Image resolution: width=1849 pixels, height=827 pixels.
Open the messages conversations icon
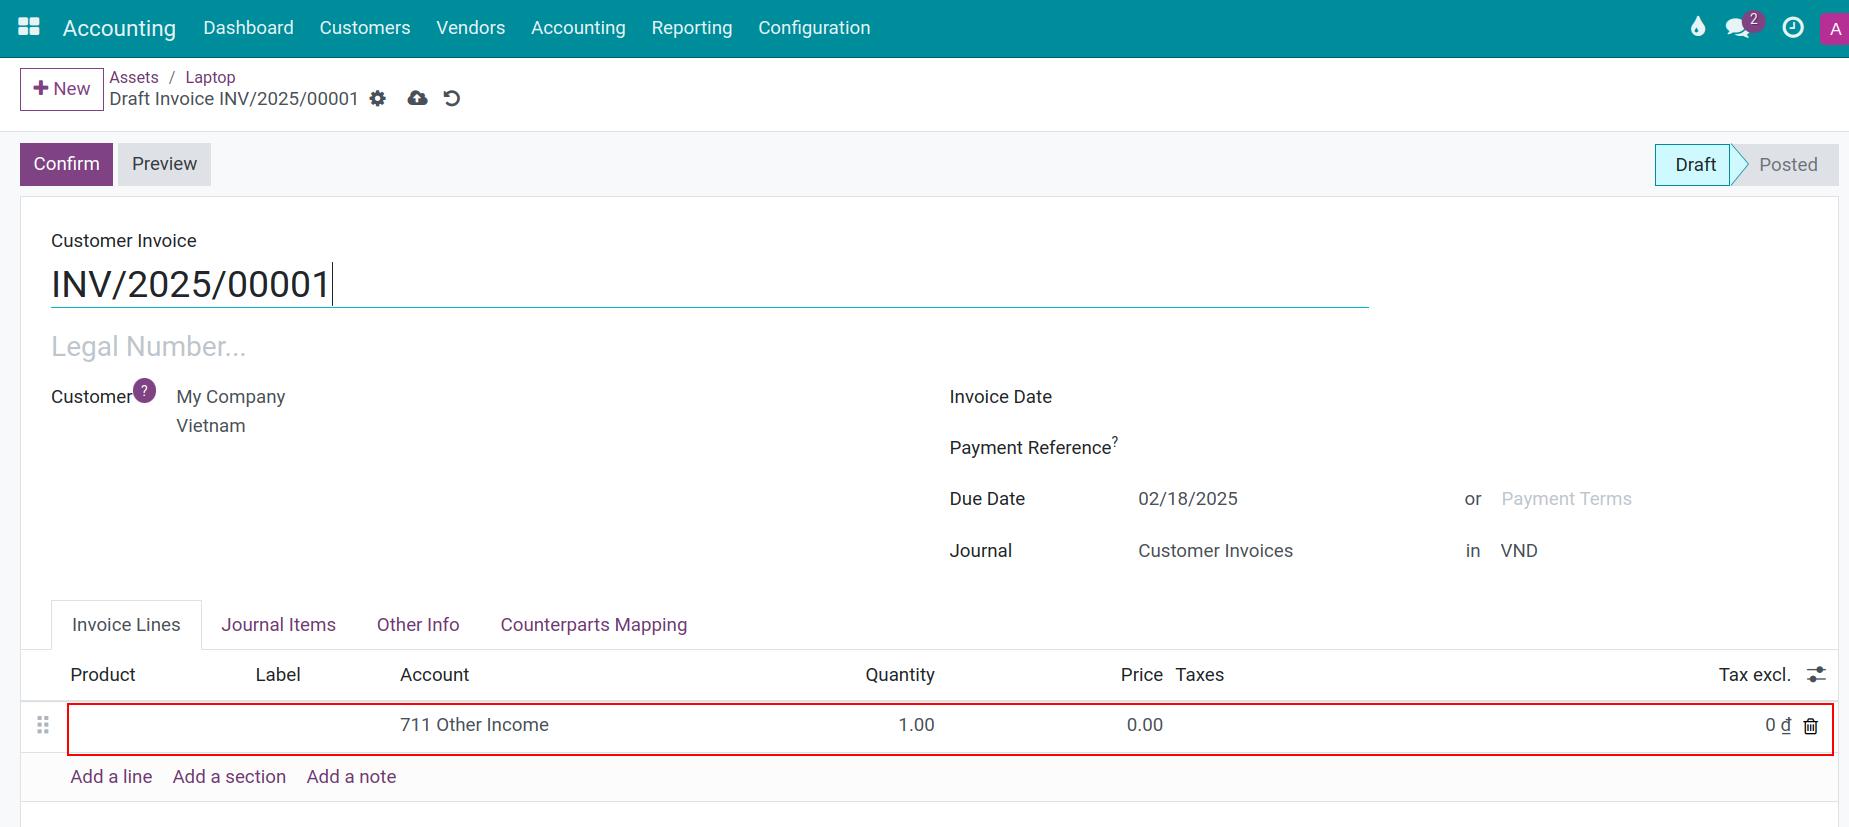1738,28
